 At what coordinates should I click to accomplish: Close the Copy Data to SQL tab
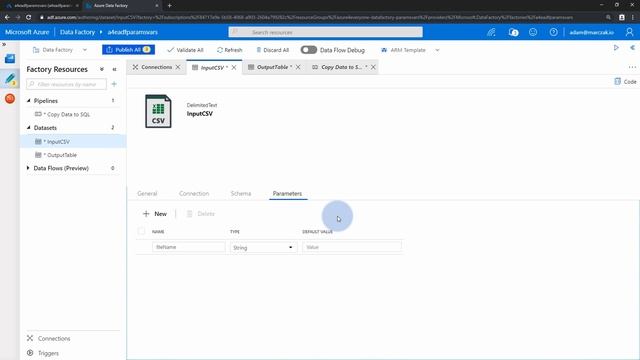pos(373,67)
